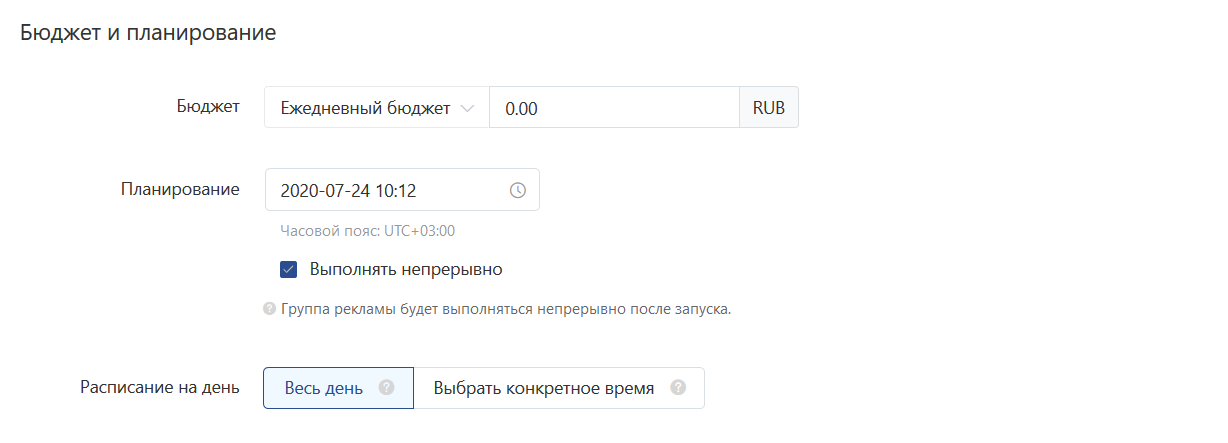Image resolution: width=1228 pixels, height=443 pixels.
Task: Toggle the Выполнять непрерывно checkbox
Action: tap(289, 269)
